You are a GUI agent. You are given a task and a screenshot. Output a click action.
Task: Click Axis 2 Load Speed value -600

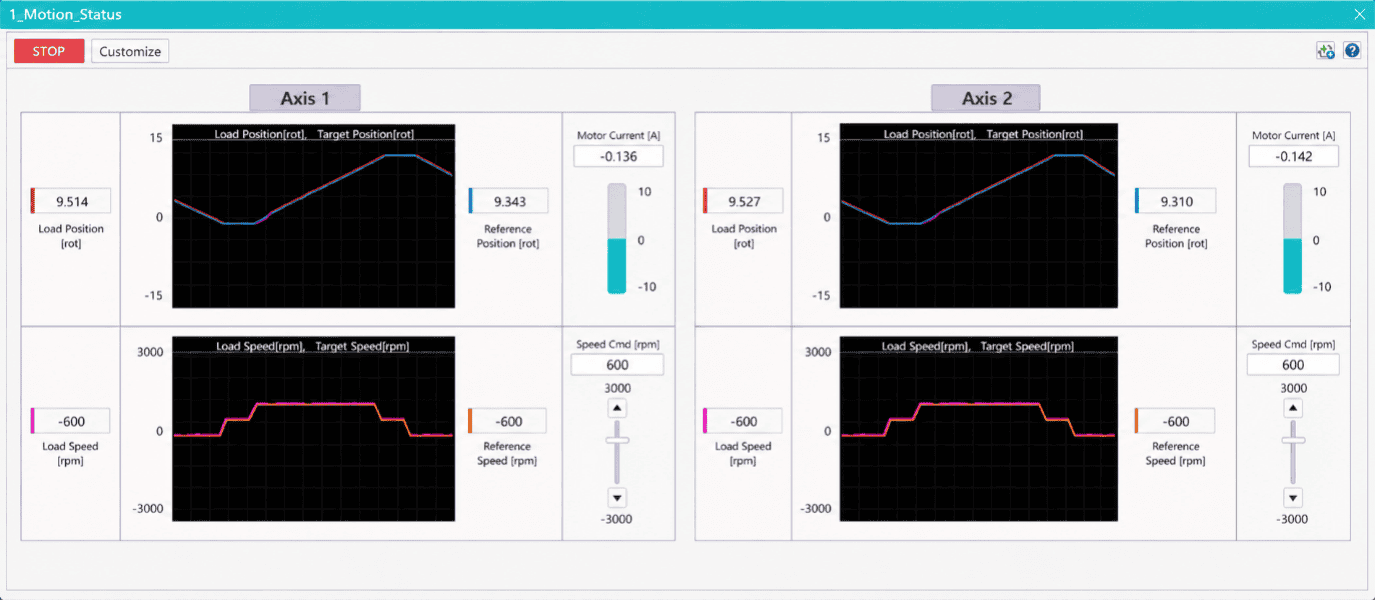coord(744,421)
